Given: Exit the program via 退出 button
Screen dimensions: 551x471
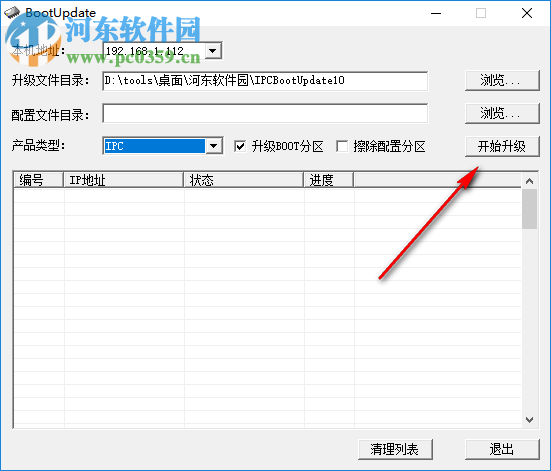Looking at the screenshot, I should tap(502, 449).
